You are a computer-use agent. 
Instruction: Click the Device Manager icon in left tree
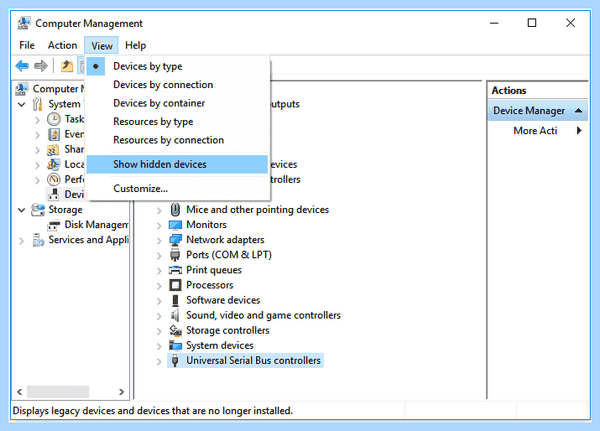click(54, 194)
